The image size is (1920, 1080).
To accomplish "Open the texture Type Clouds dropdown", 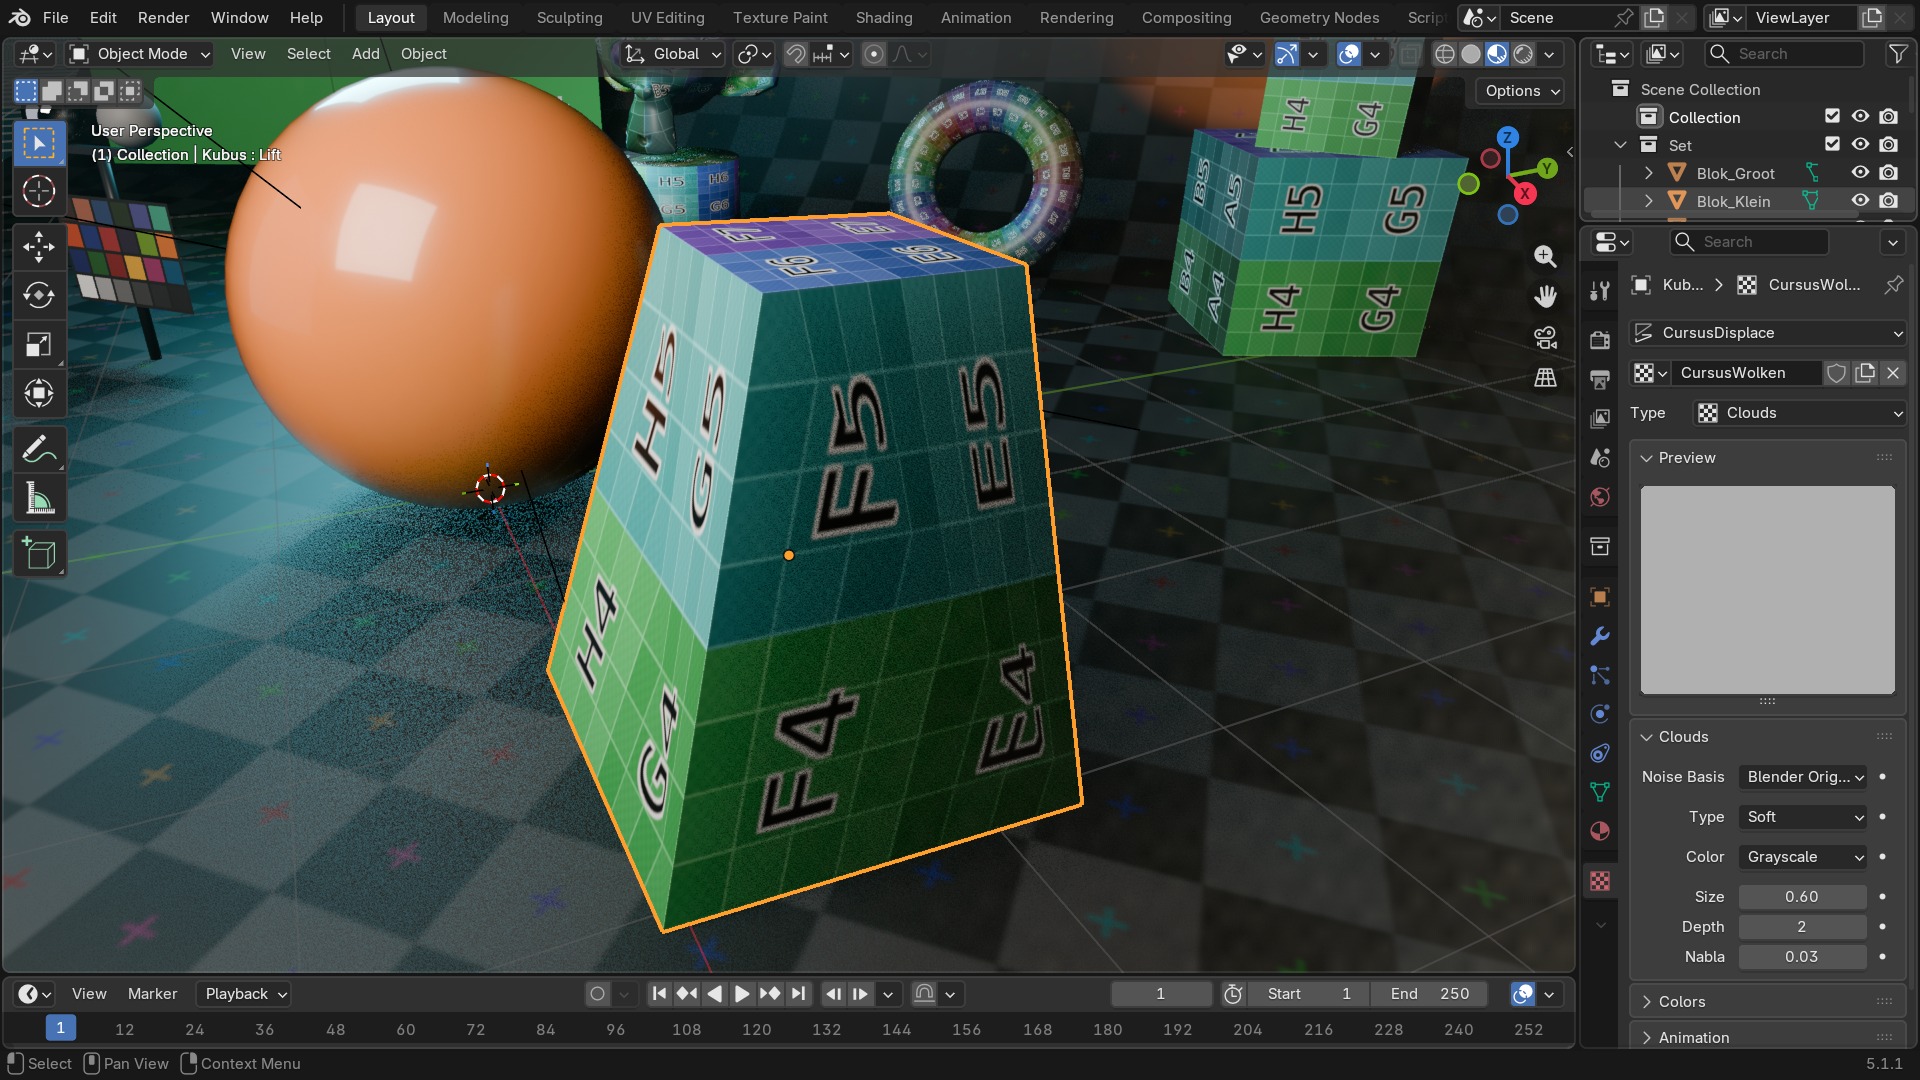I will click(1800, 413).
